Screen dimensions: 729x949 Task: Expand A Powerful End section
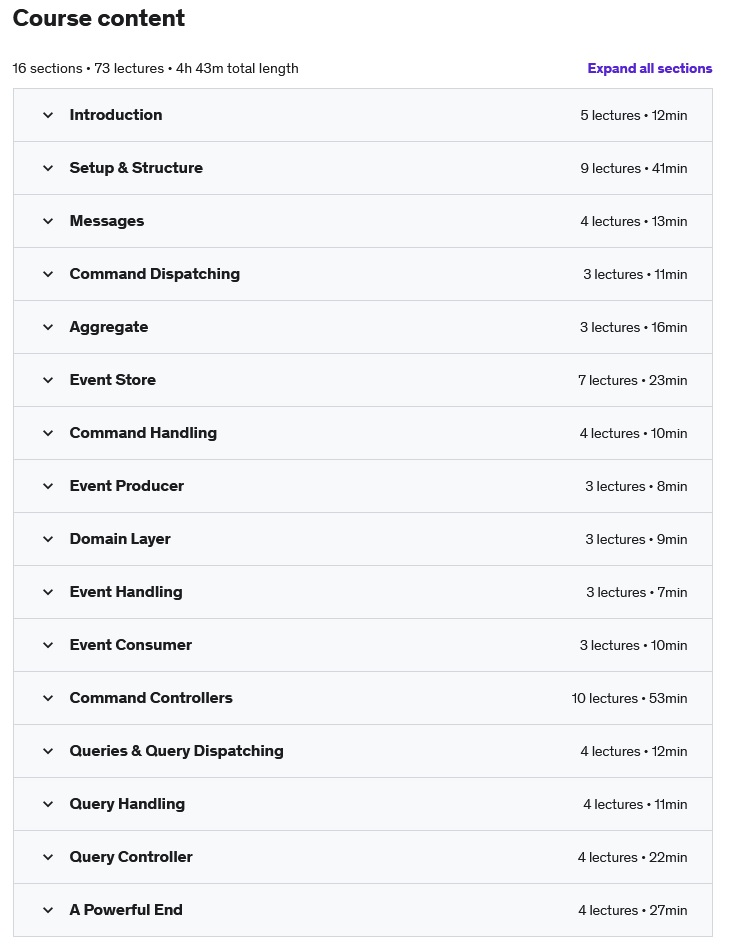pyautogui.click(x=363, y=910)
